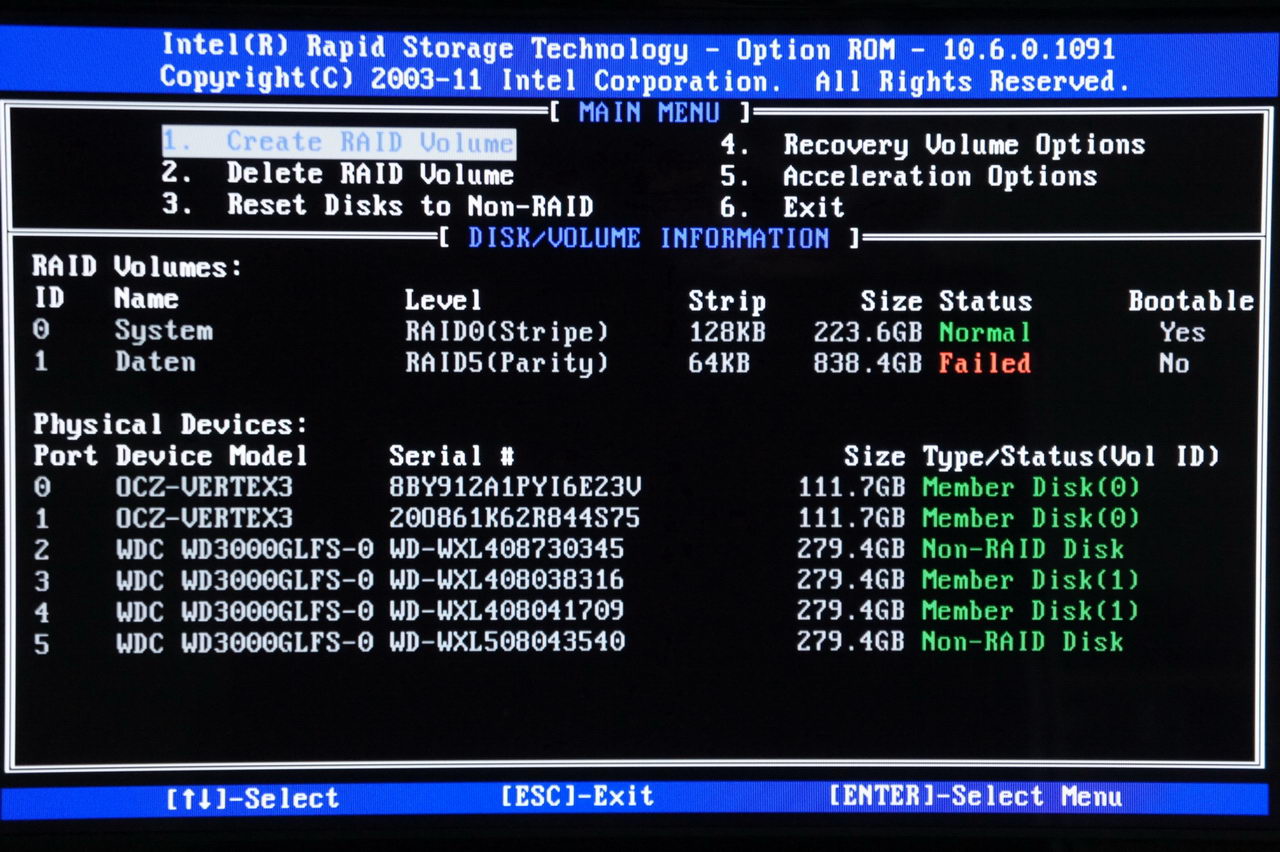The width and height of the screenshot is (1280, 852).
Task: Click serial WD-WXL408730345
Action: (x=507, y=549)
